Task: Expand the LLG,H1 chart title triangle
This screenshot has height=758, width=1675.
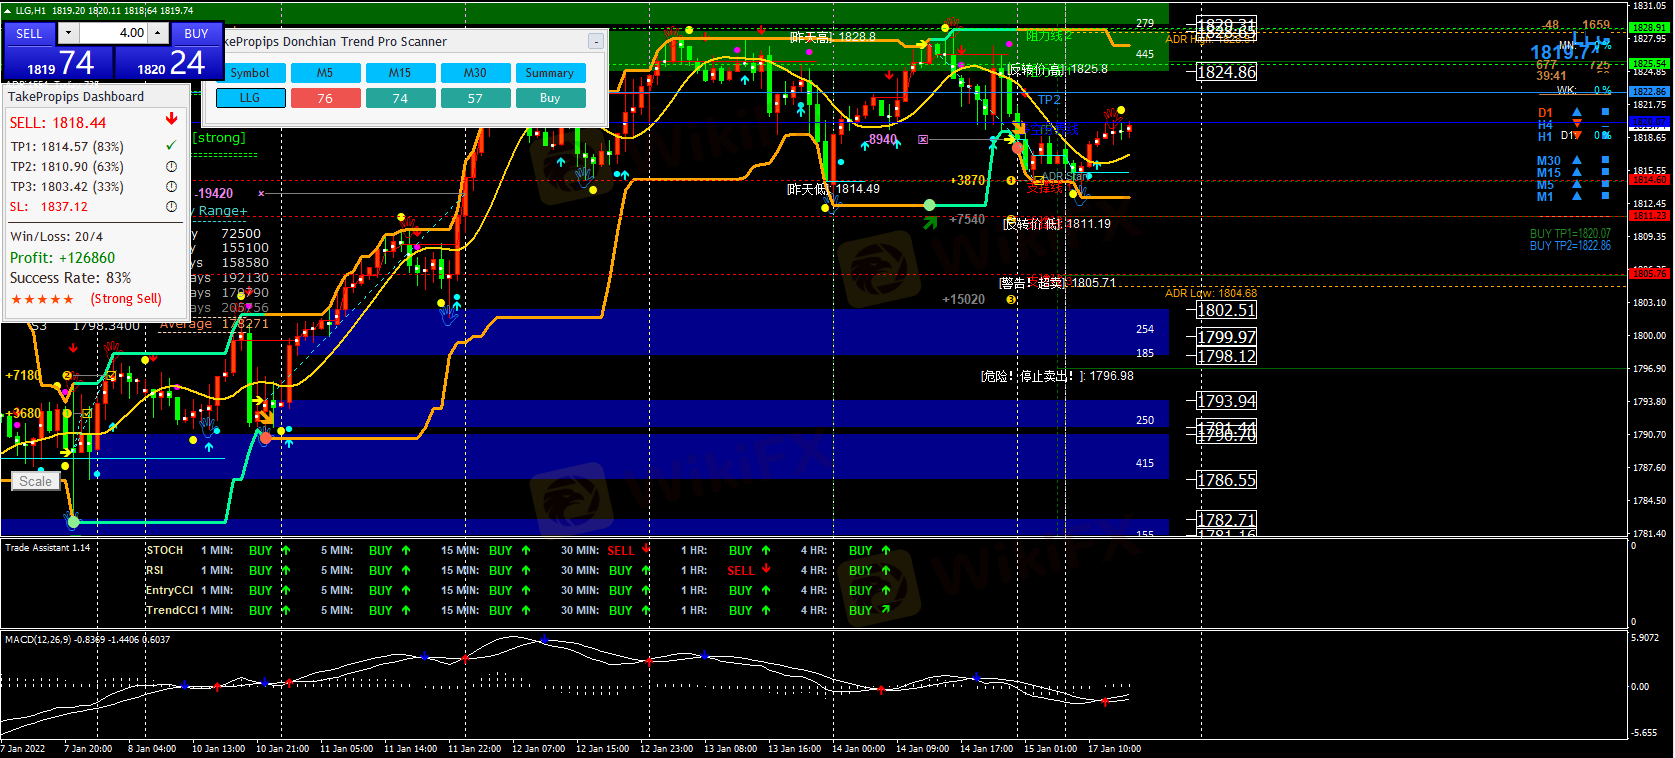Action: coord(7,10)
